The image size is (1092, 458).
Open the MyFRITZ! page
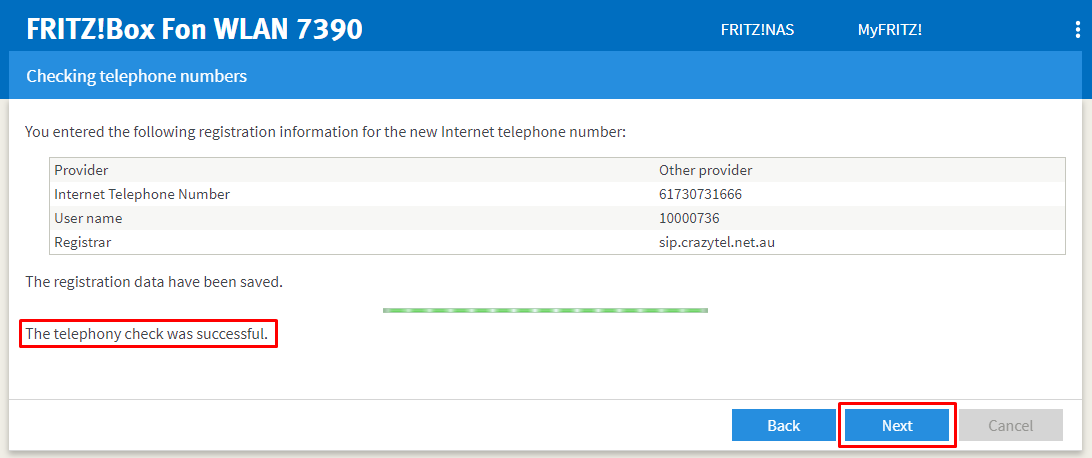tap(889, 30)
